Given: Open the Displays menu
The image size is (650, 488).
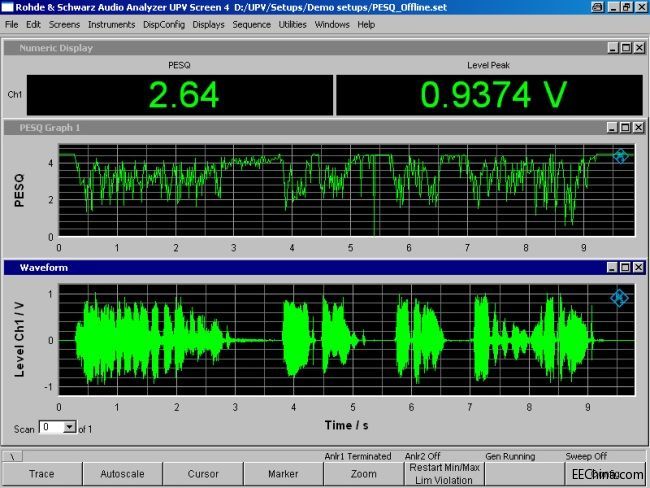Looking at the screenshot, I should [x=208, y=25].
